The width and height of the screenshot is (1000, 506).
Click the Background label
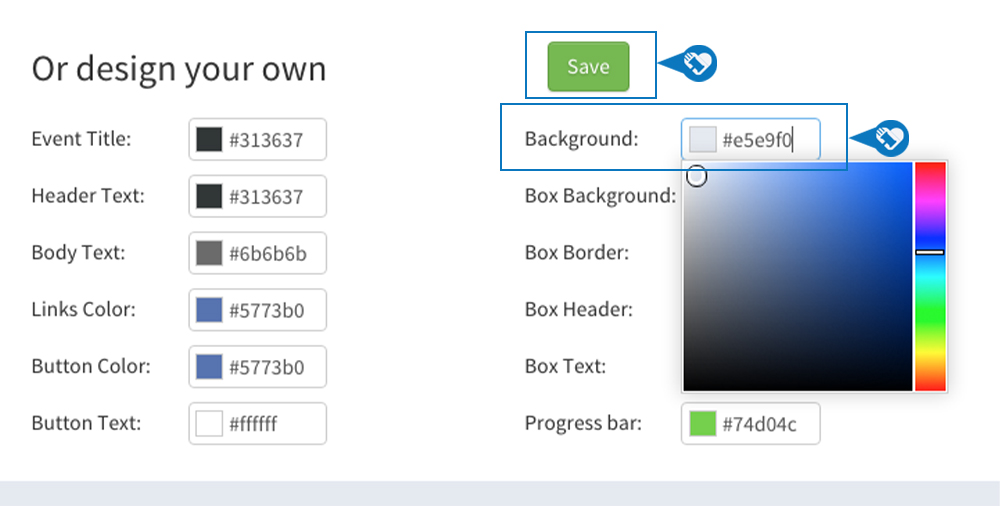582,138
